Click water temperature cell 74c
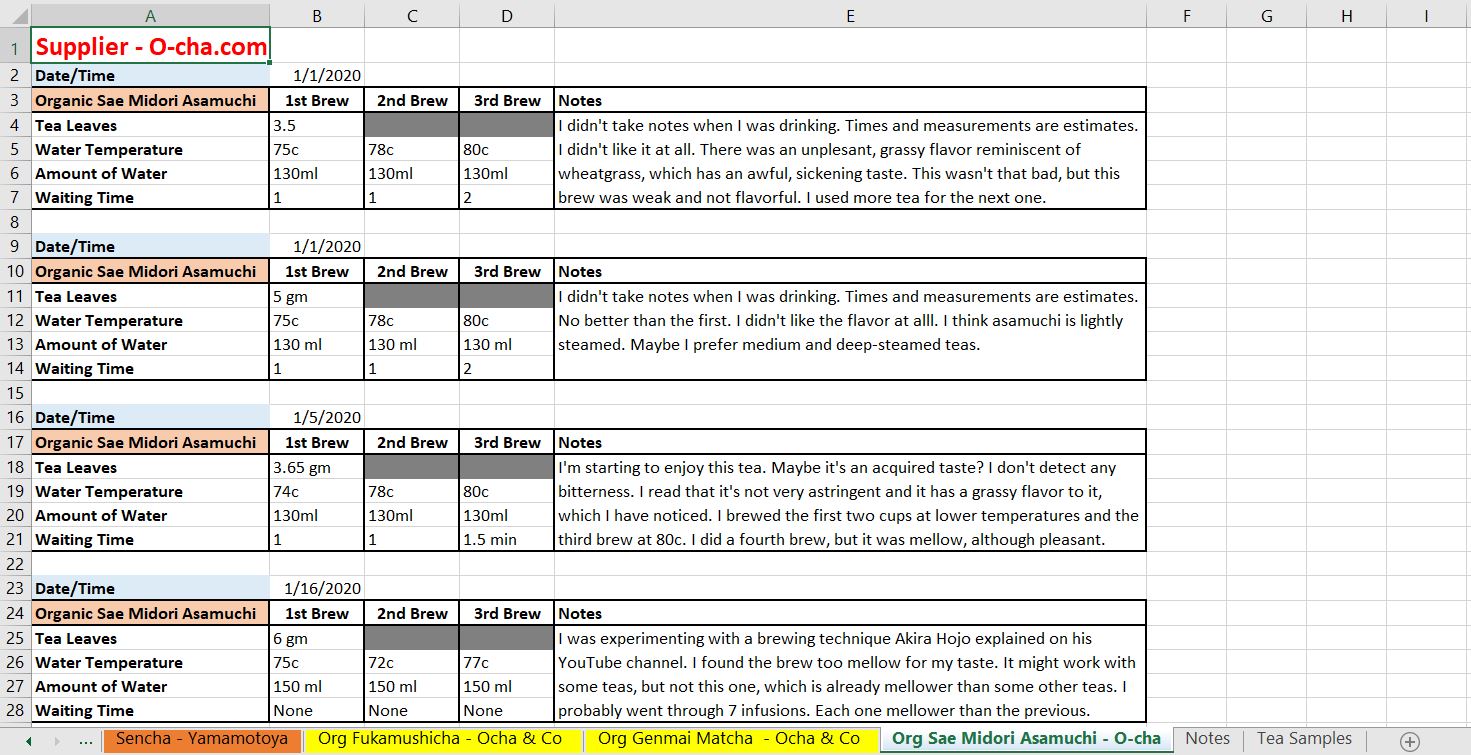 coord(317,491)
